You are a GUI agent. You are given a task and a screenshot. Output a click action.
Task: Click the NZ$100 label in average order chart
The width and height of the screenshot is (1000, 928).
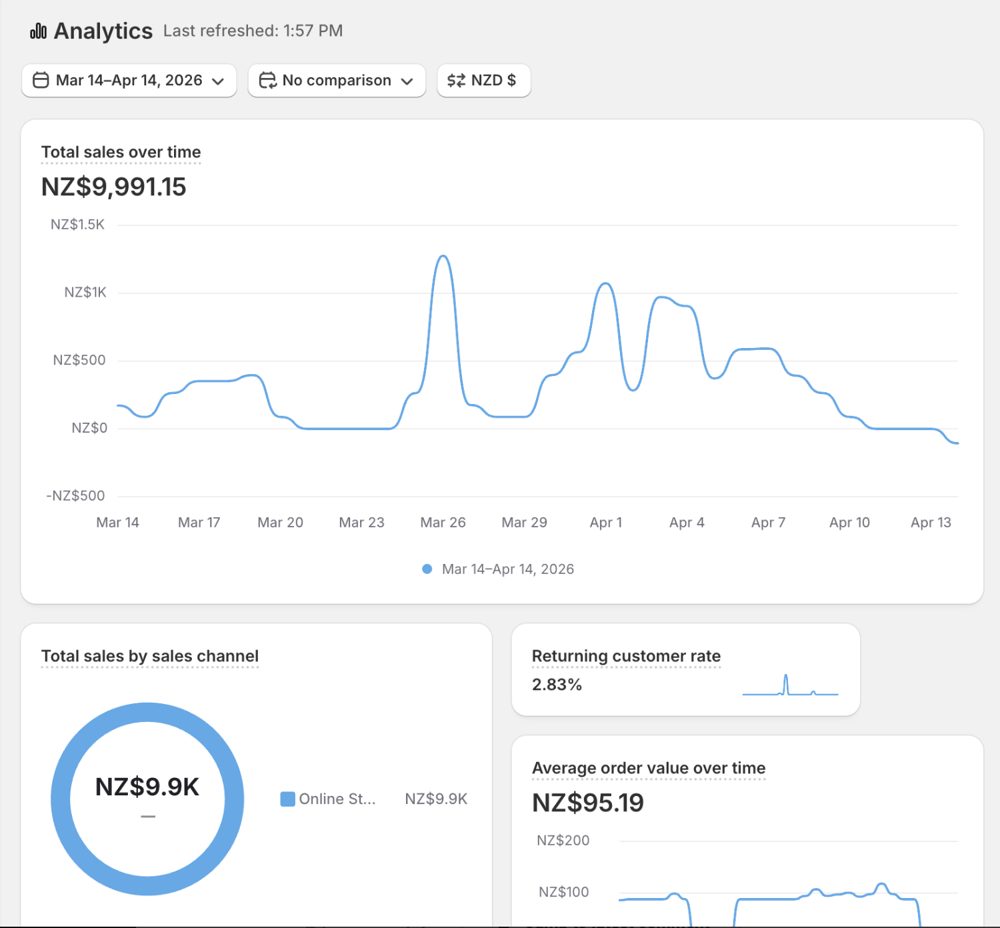pyautogui.click(x=564, y=892)
